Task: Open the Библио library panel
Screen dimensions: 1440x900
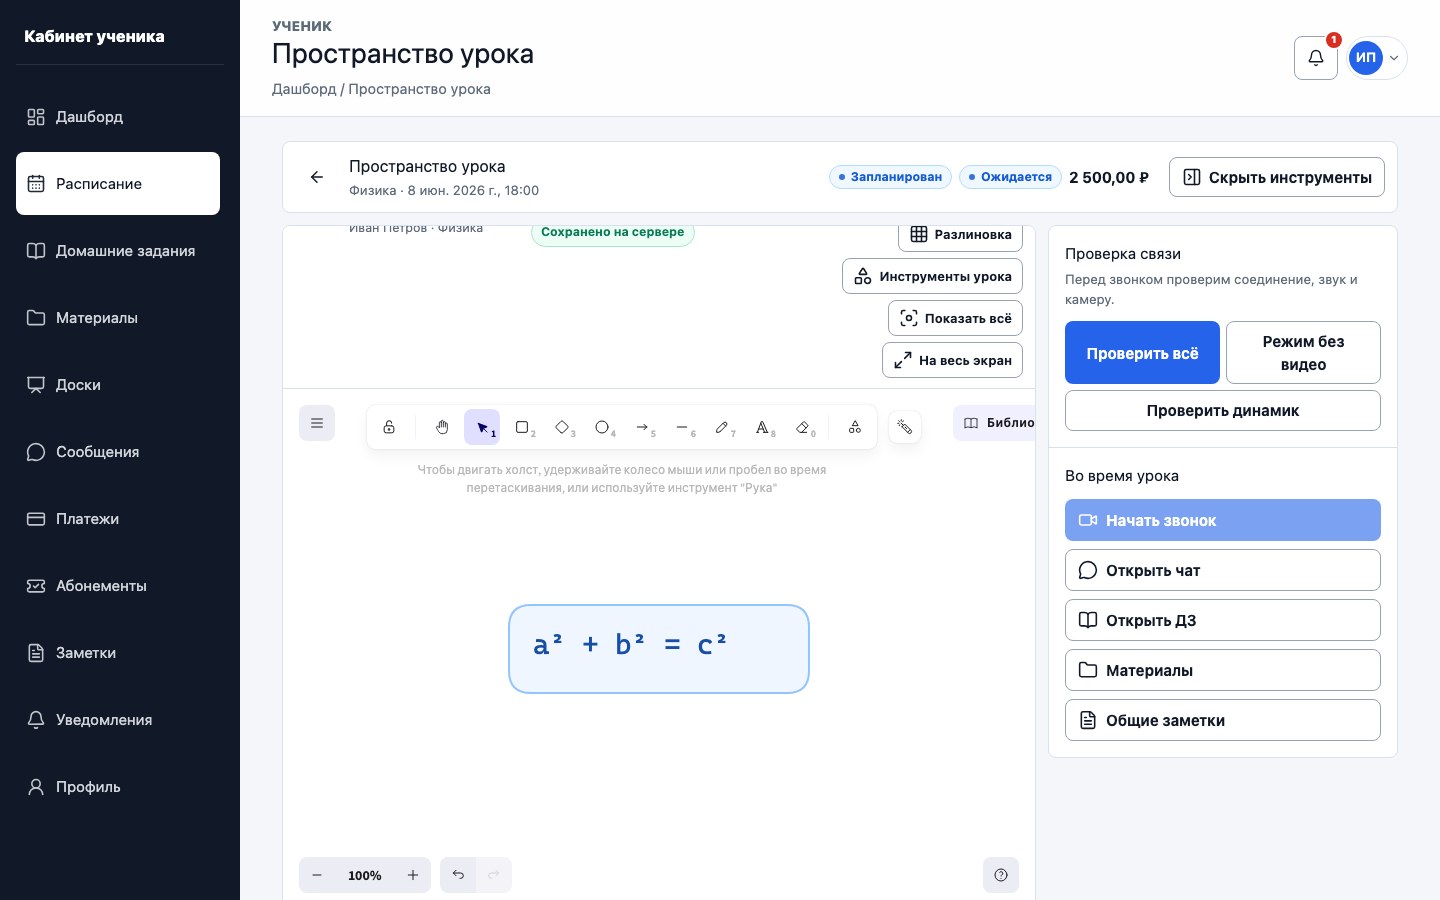Action: (994, 423)
